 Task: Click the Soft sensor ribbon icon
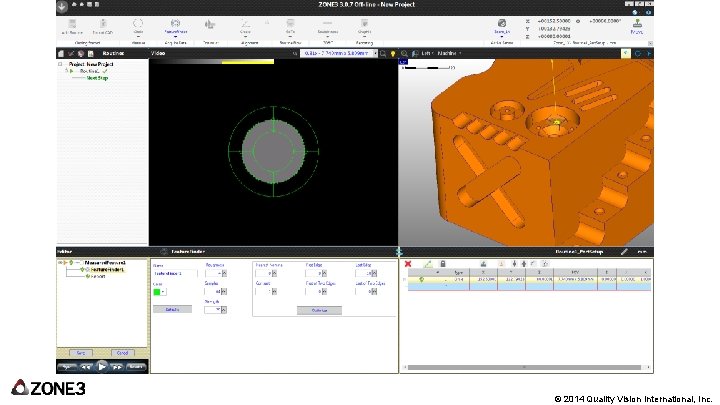click(x=290, y=24)
